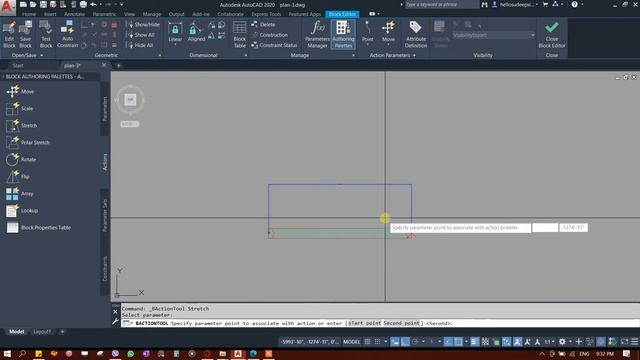This screenshot has width=640, height=360.
Task: Run the Test Block tool
Action: coord(46,35)
